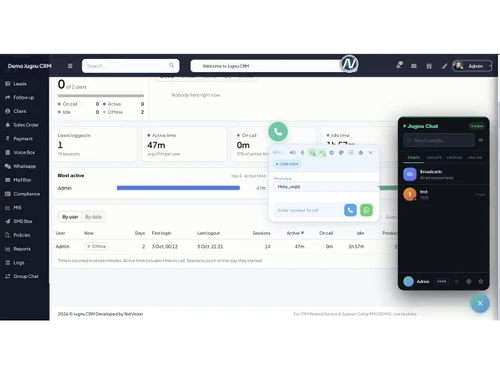The width and height of the screenshot is (500, 375).
Task: Click the green WhatsApp button in dialer
Action: pos(366,210)
